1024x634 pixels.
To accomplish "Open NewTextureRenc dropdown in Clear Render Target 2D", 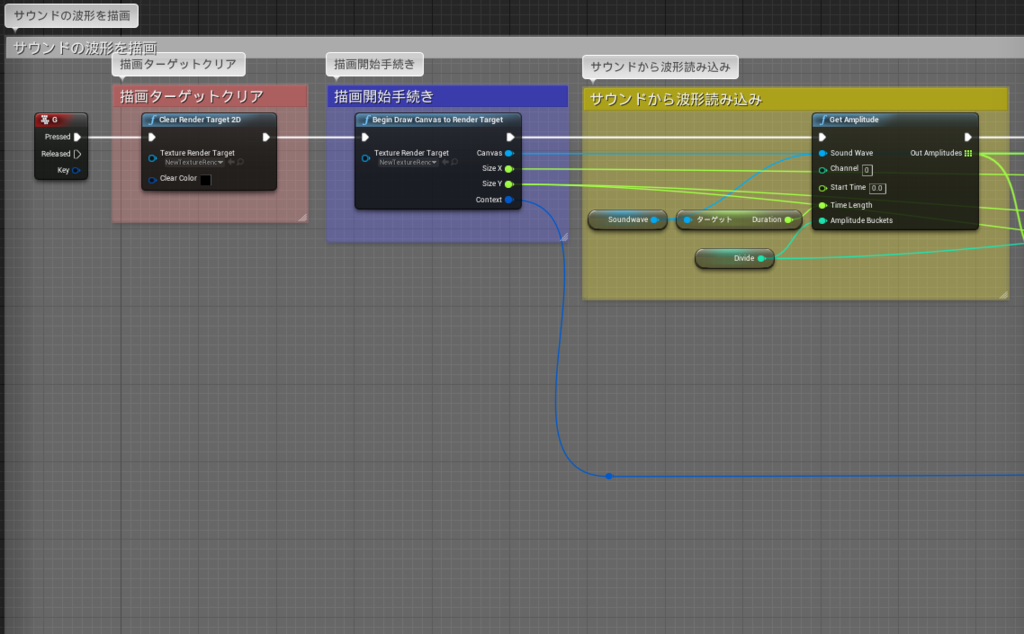I will click(x=194, y=163).
